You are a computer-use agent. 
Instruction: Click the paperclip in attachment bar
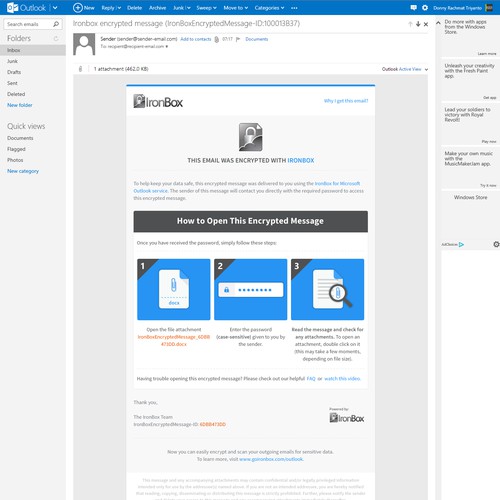(x=80, y=69)
